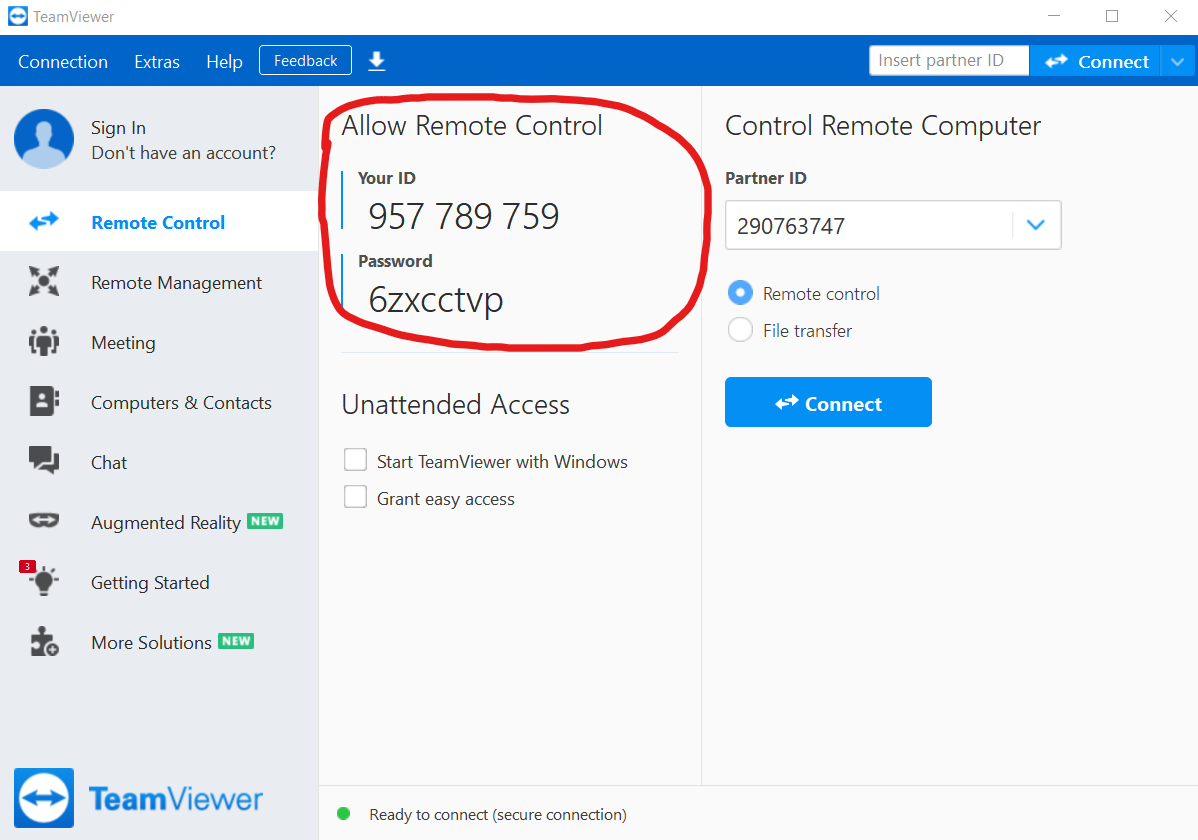The width and height of the screenshot is (1198, 840).
Task: Click the password 6zxcctvp
Action: (435, 299)
